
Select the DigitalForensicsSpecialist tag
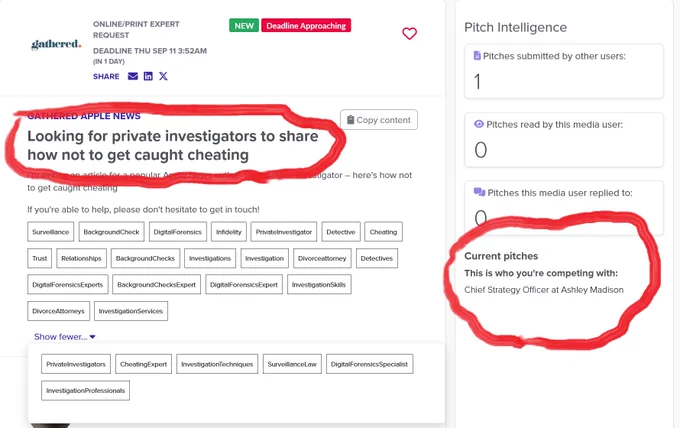(369, 364)
